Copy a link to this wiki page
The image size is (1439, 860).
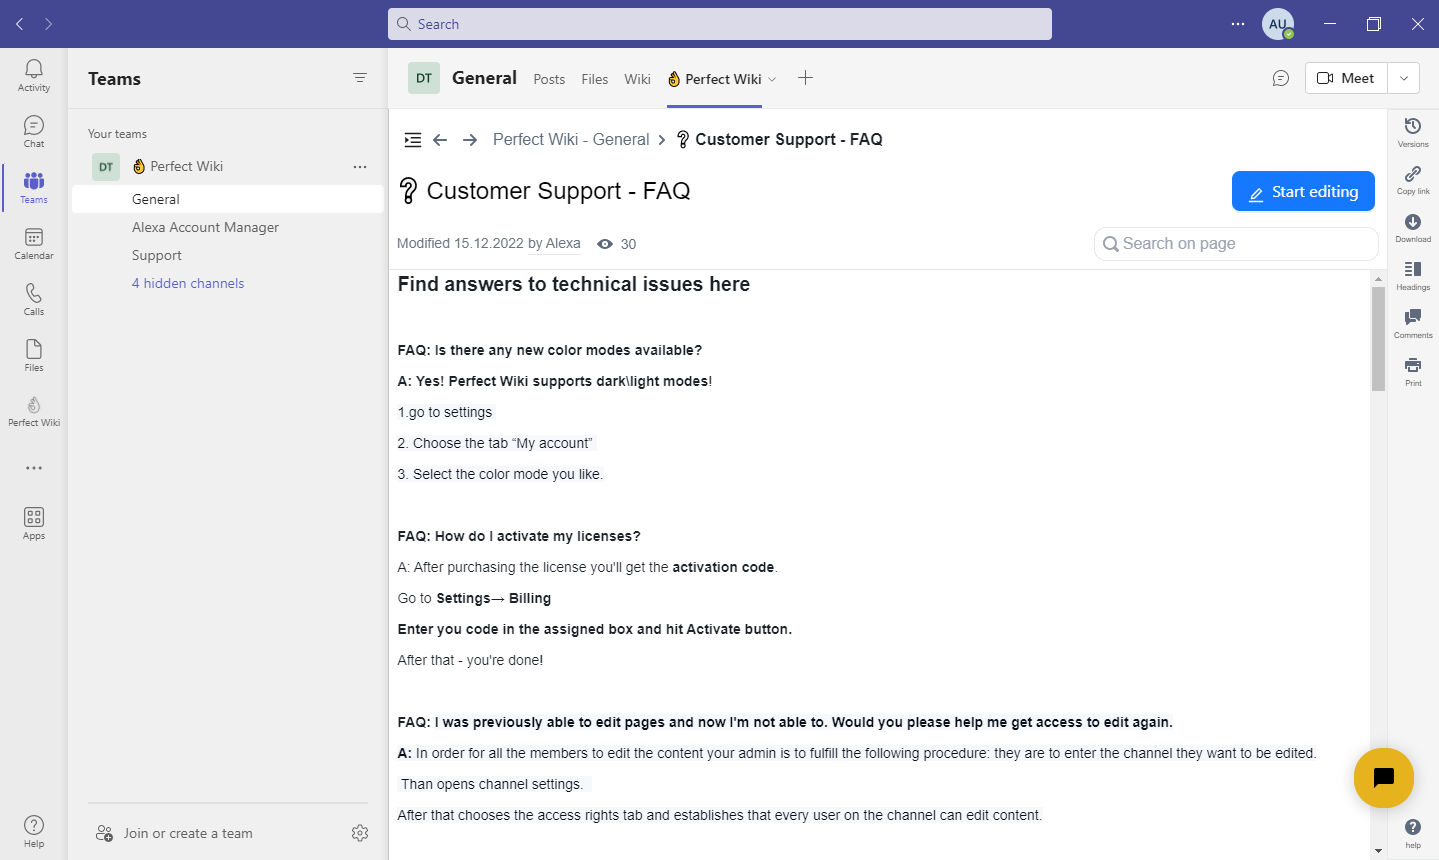click(x=1412, y=178)
